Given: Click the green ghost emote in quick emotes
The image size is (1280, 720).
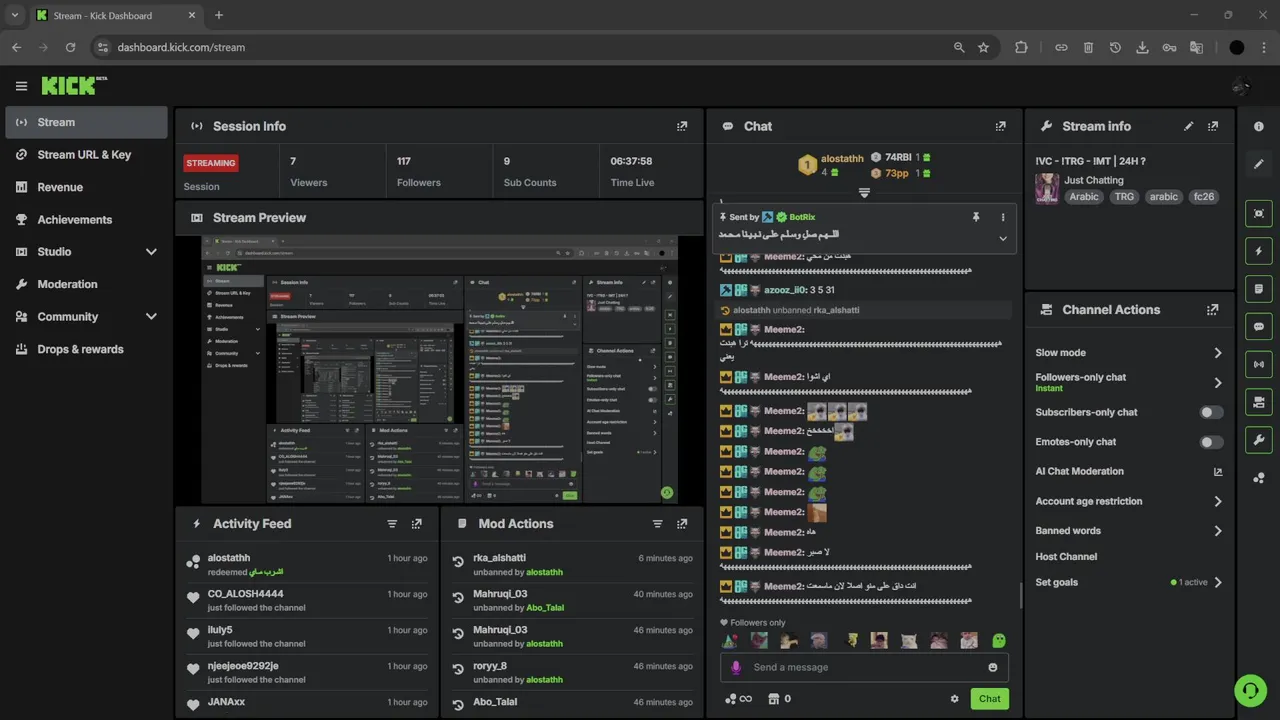Looking at the screenshot, I should coord(998,641).
